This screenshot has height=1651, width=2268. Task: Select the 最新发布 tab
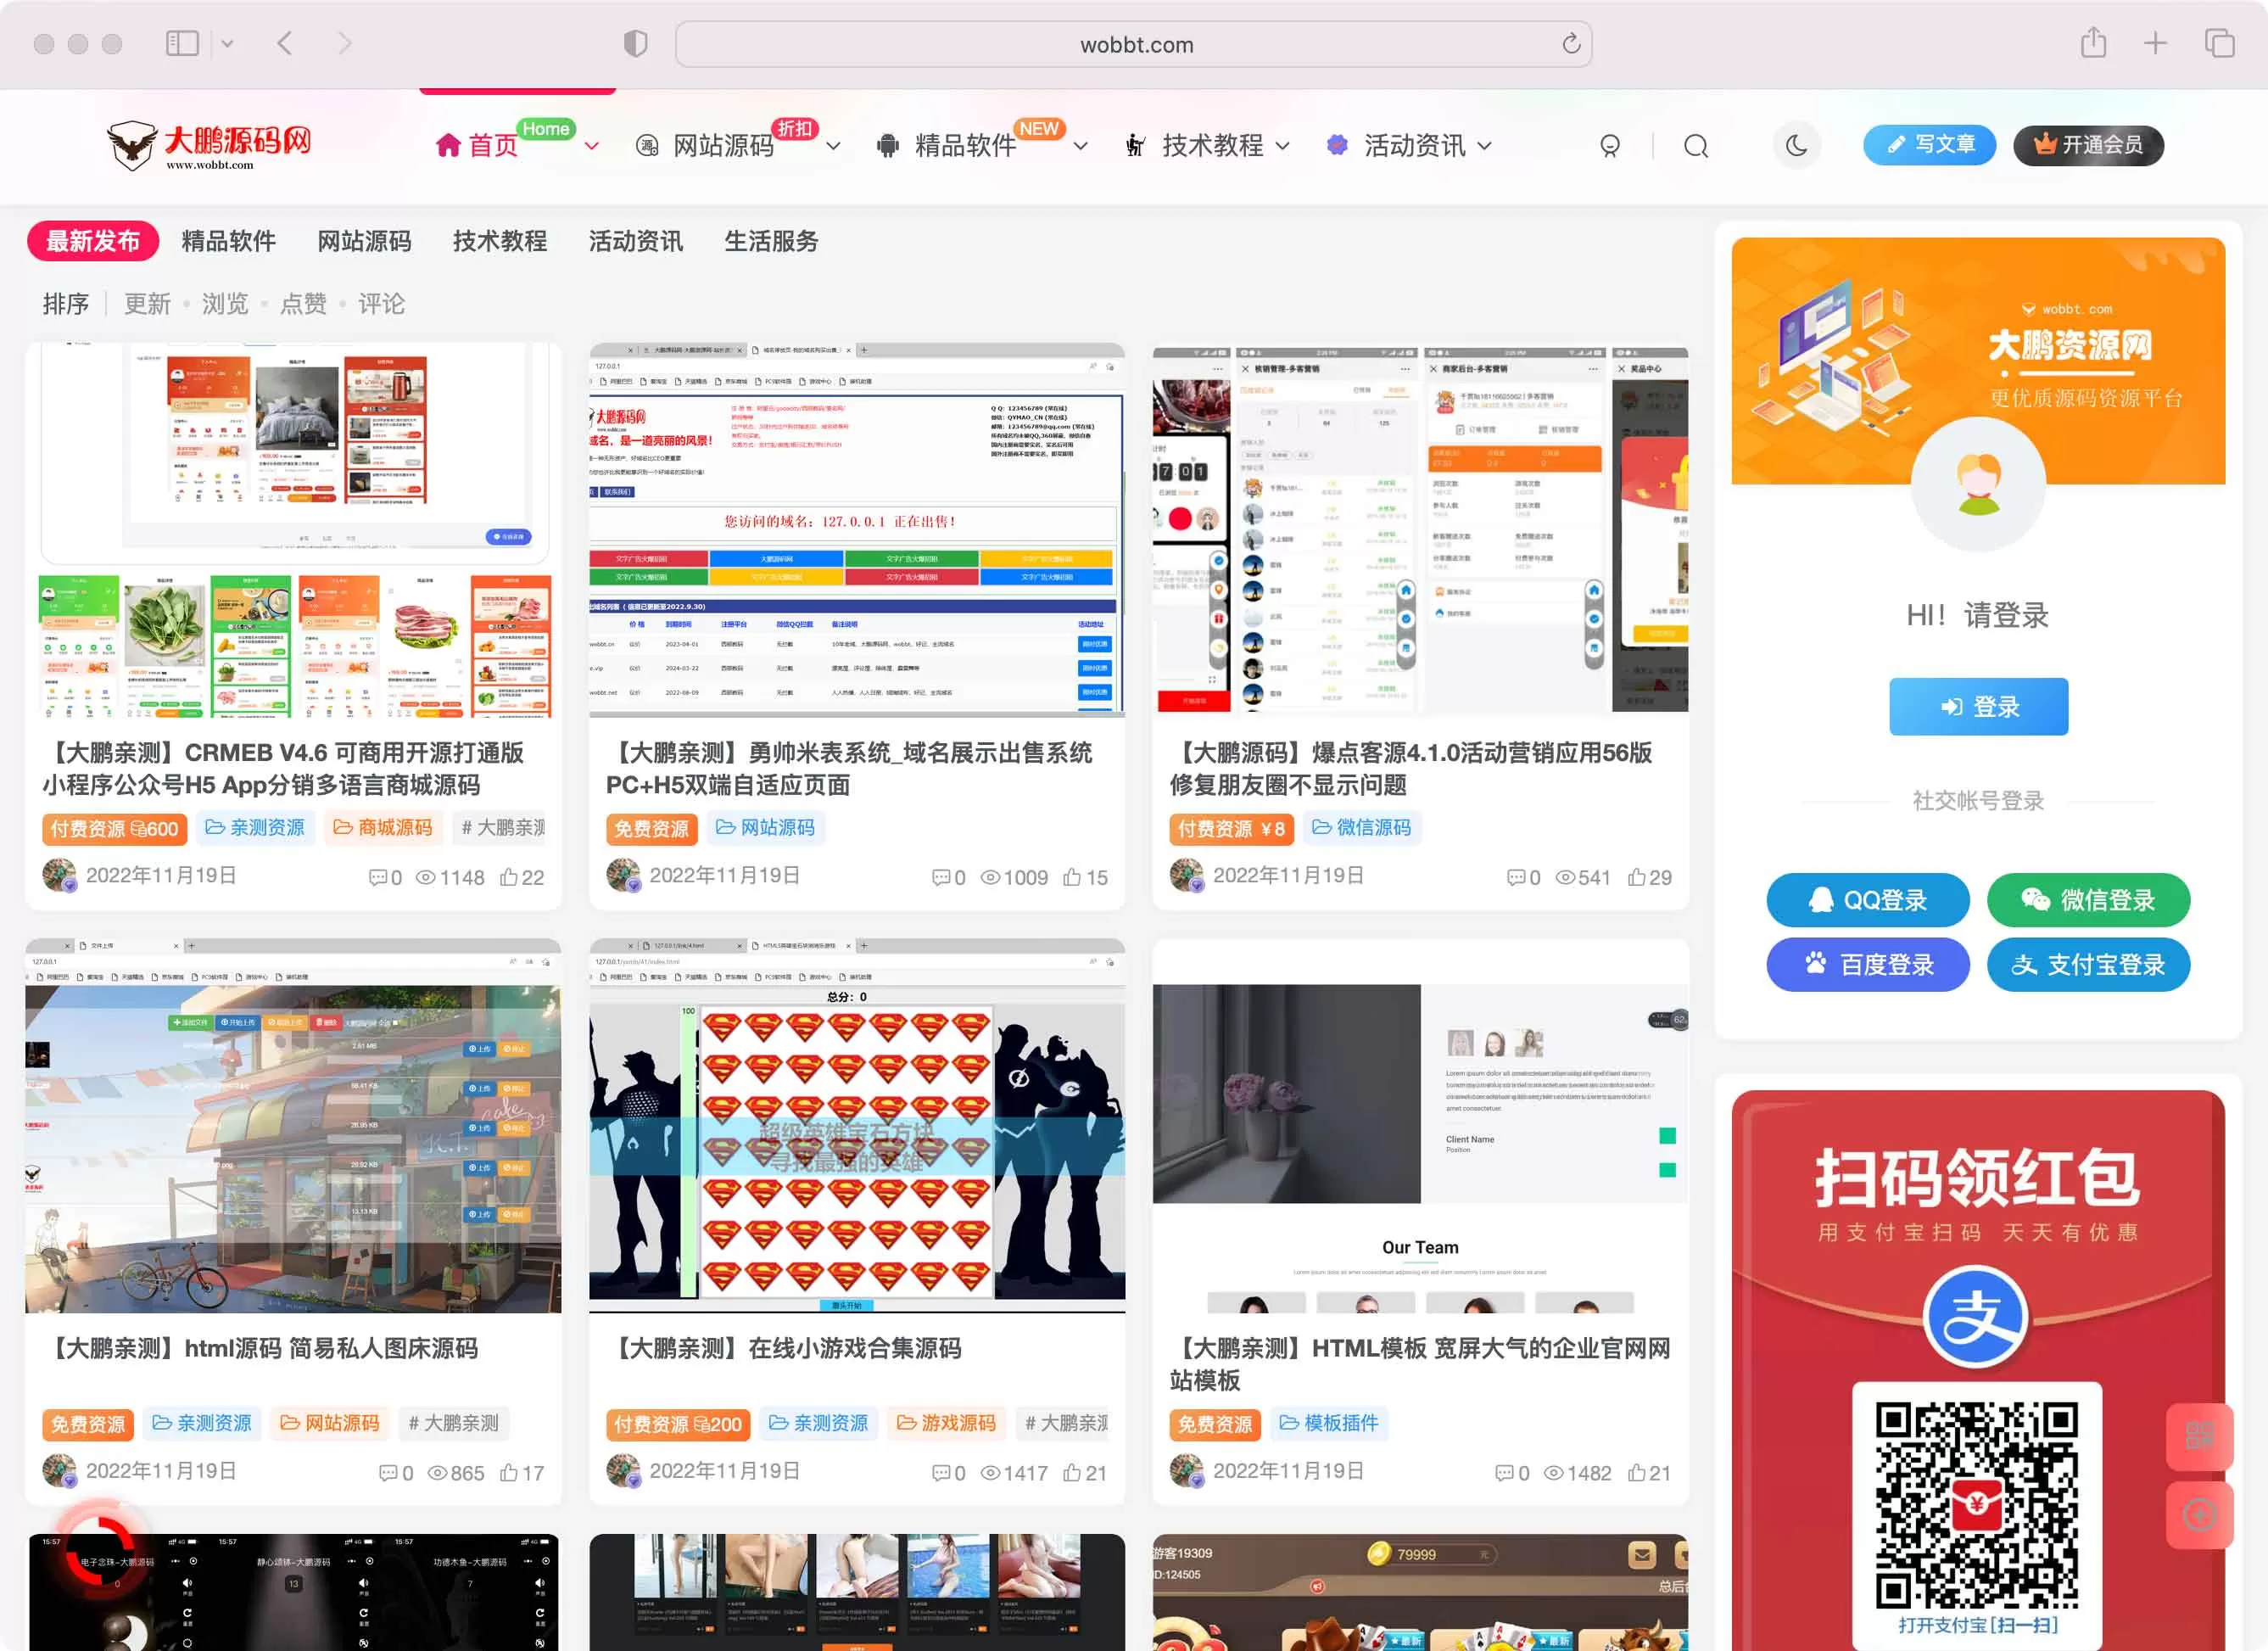point(92,241)
